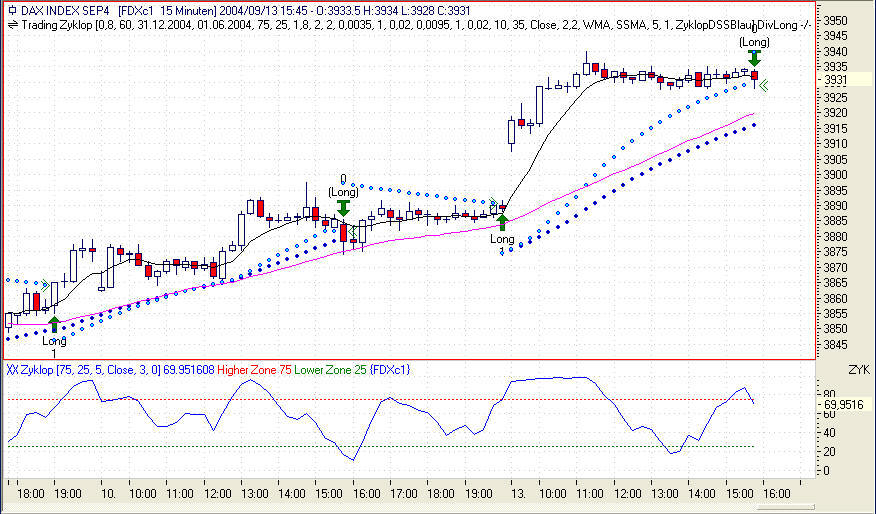The image size is (876, 514).
Task: Click the horizontal scrollbar thumb at bottom right
Action: tap(784, 507)
